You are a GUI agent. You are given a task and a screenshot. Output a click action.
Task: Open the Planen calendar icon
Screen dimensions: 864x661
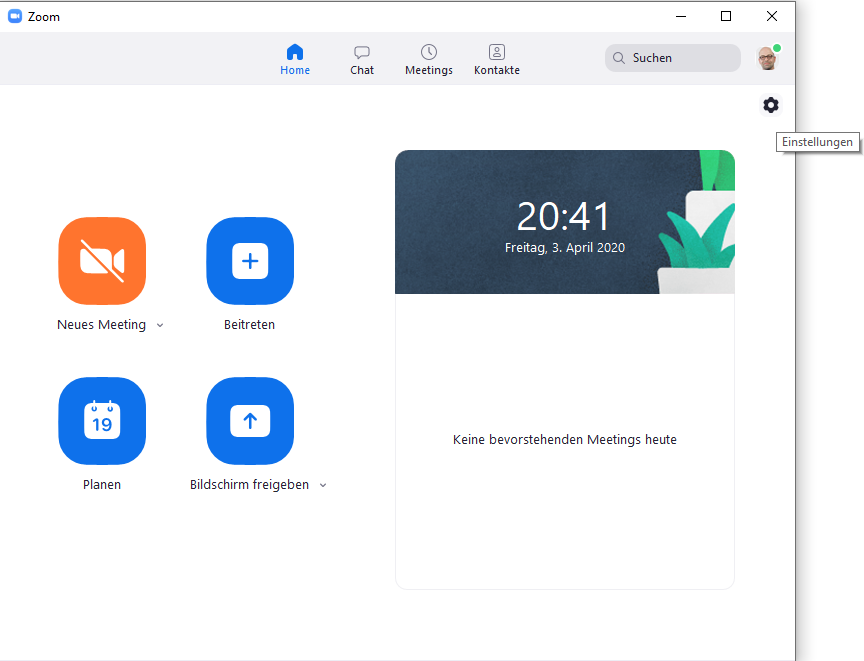[x=102, y=421]
